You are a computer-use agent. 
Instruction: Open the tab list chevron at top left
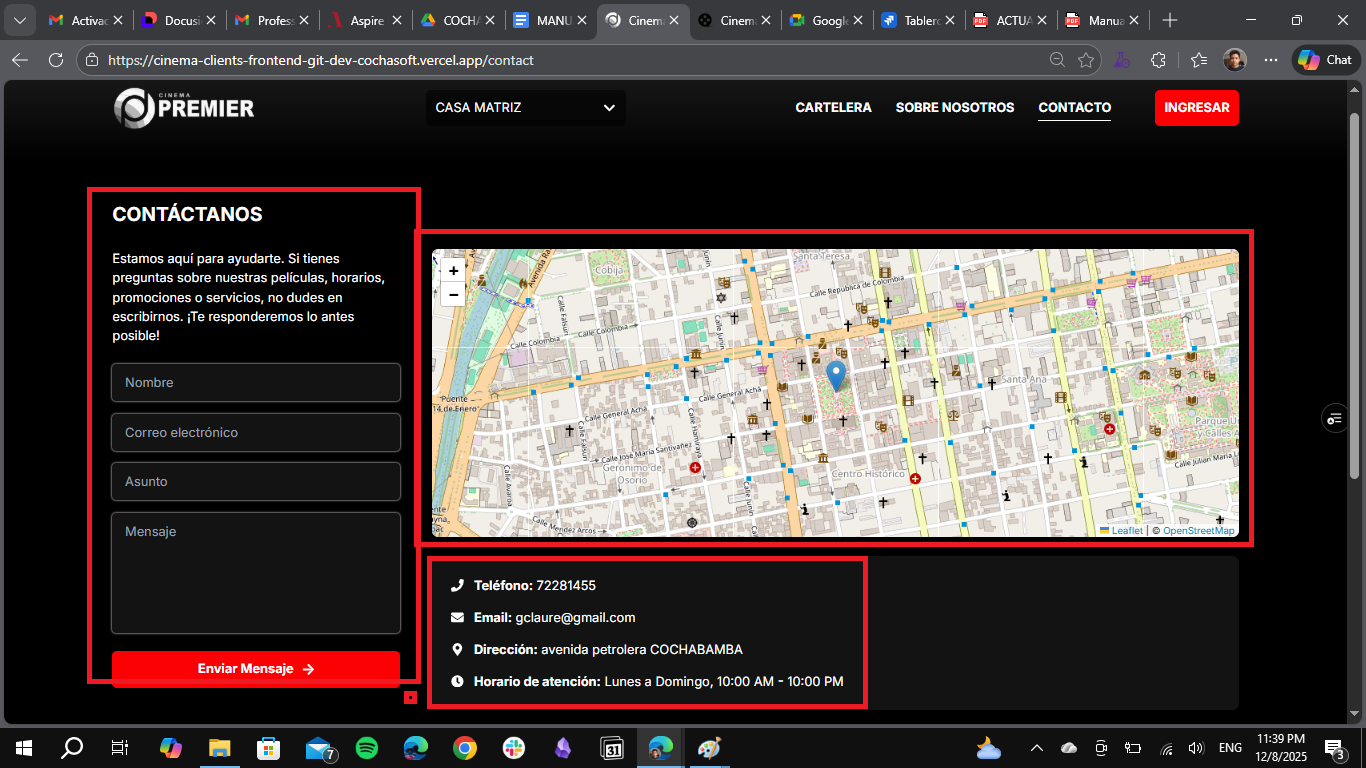(19, 20)
